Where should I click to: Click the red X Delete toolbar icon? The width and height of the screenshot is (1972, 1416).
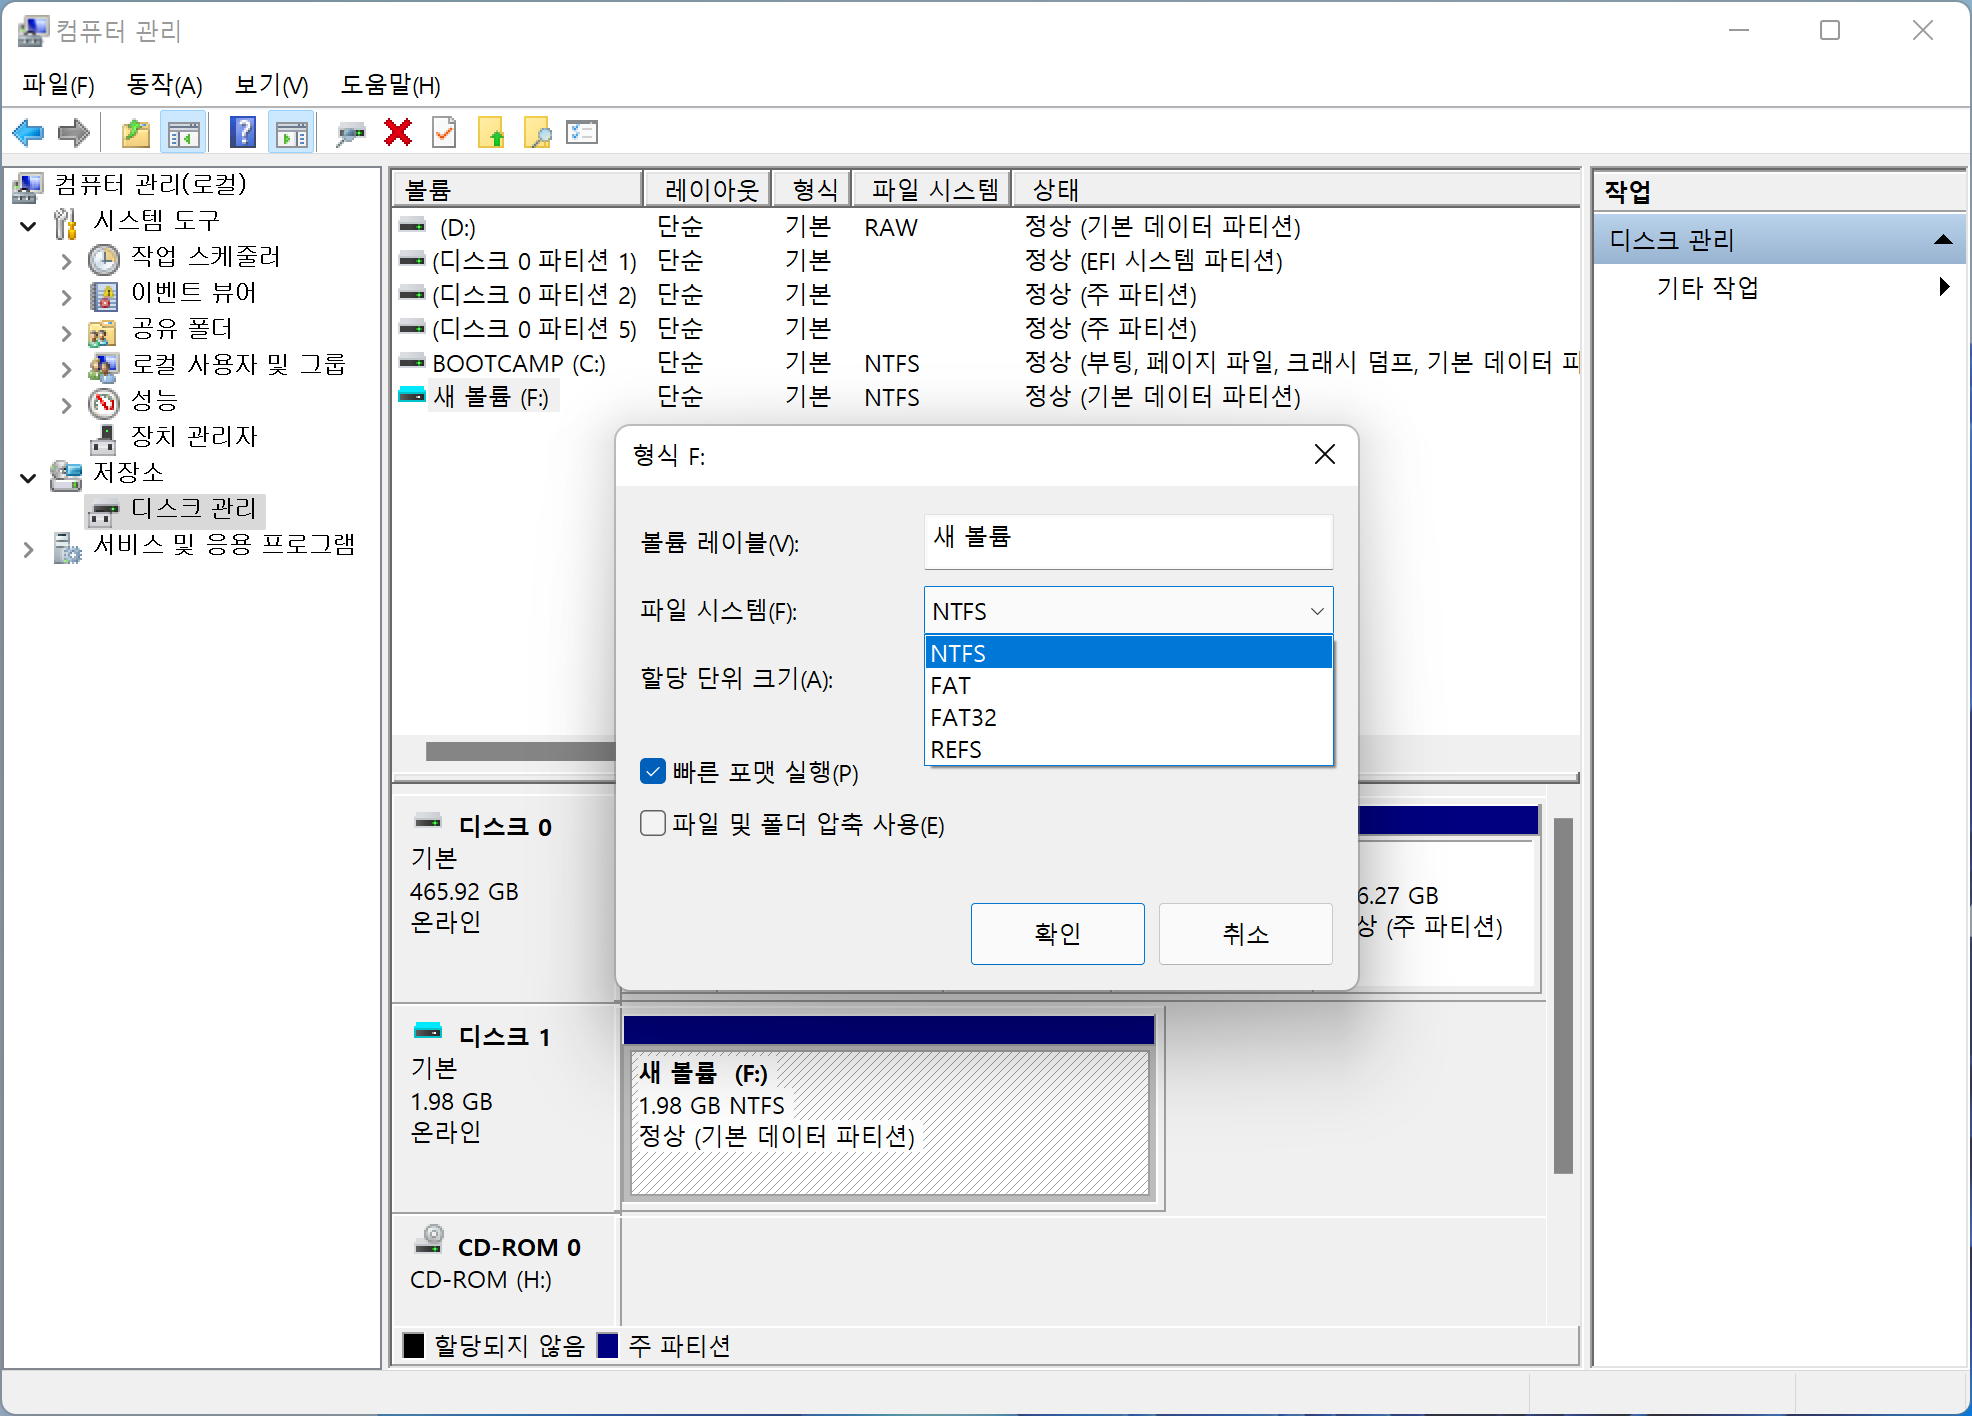click(398, 132)
